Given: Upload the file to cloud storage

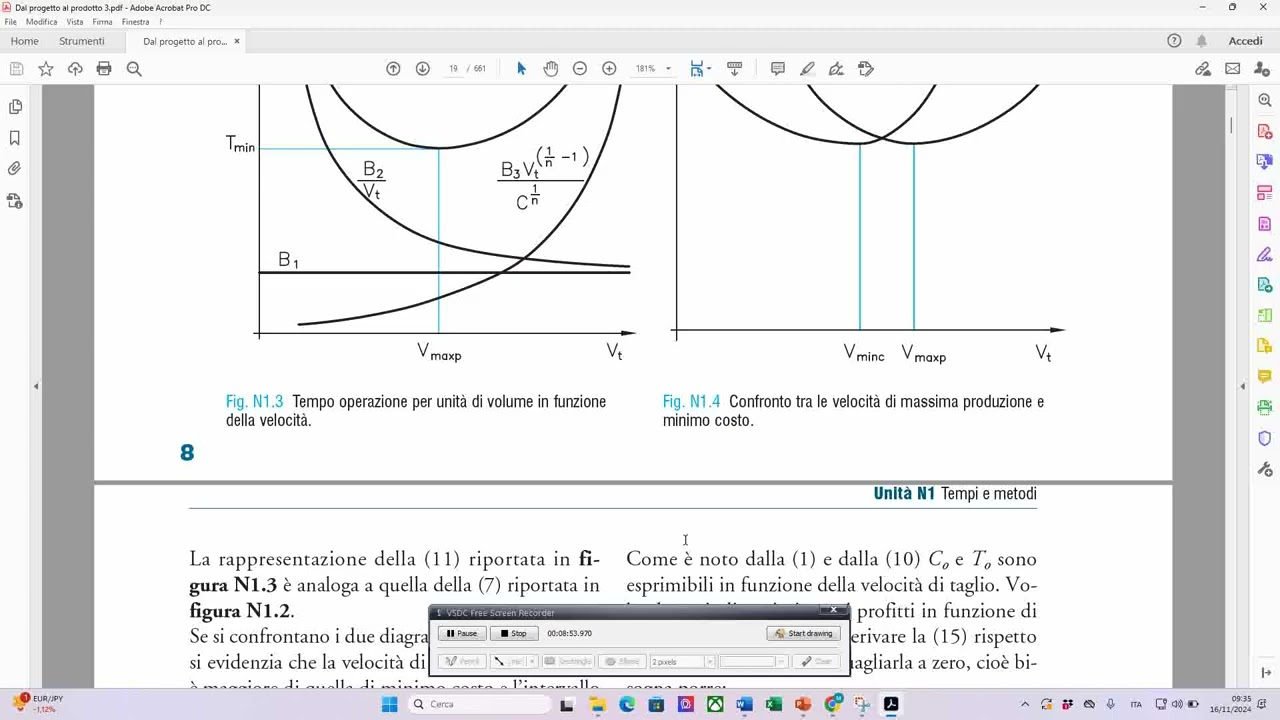Looking at the screenshot, I should tap(75, 69).
